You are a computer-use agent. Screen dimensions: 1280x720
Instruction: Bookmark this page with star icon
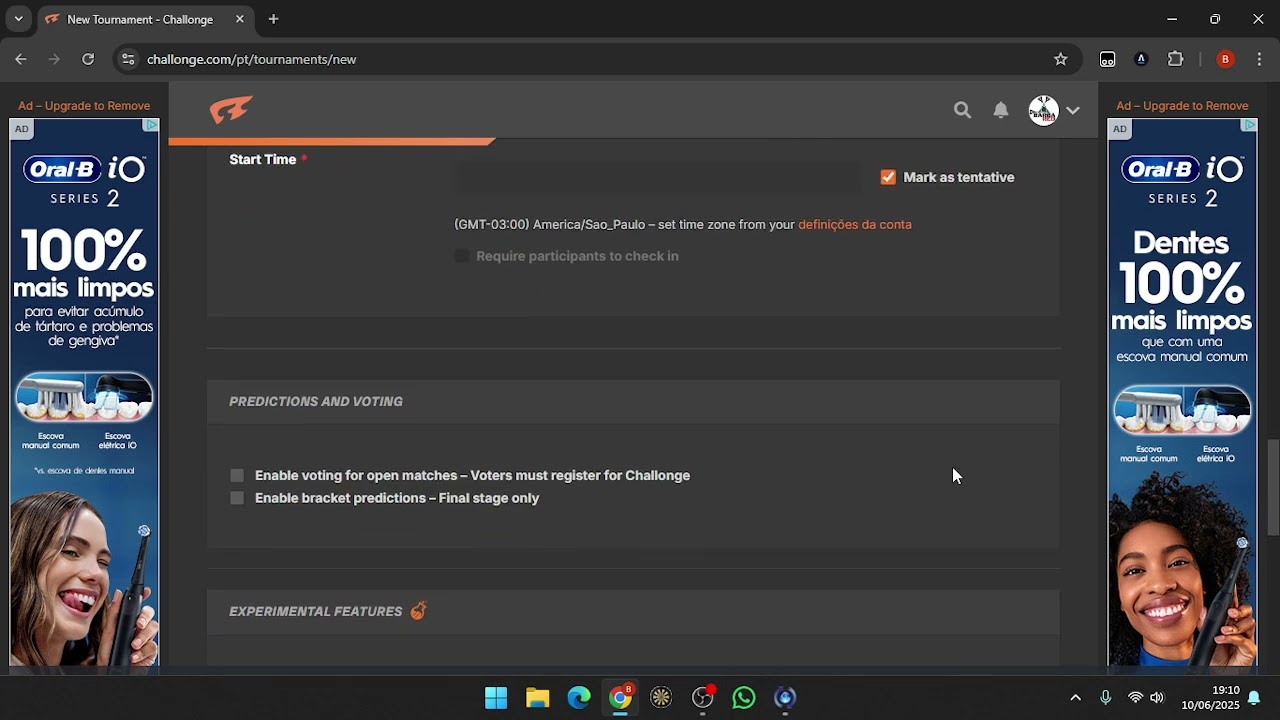pos(1060,59)
